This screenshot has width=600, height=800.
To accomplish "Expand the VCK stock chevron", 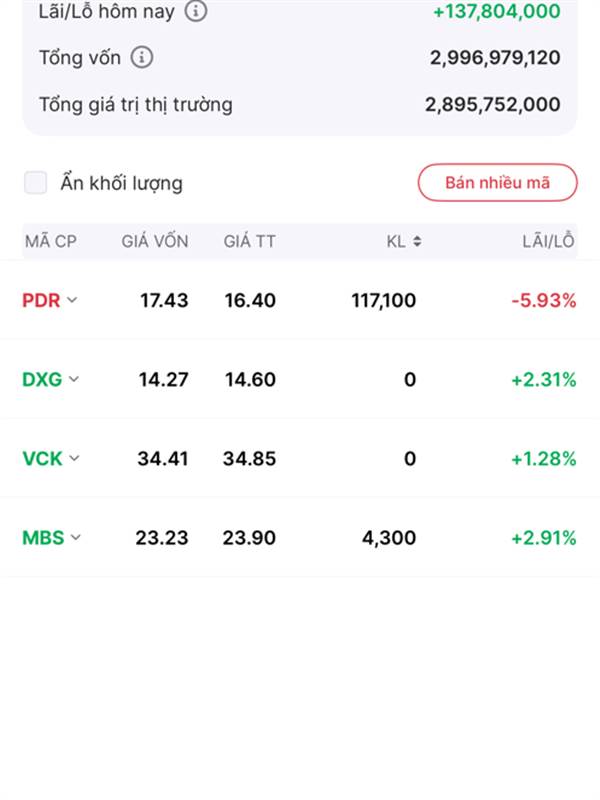I will pyautogui.click(x=74, y=459).
